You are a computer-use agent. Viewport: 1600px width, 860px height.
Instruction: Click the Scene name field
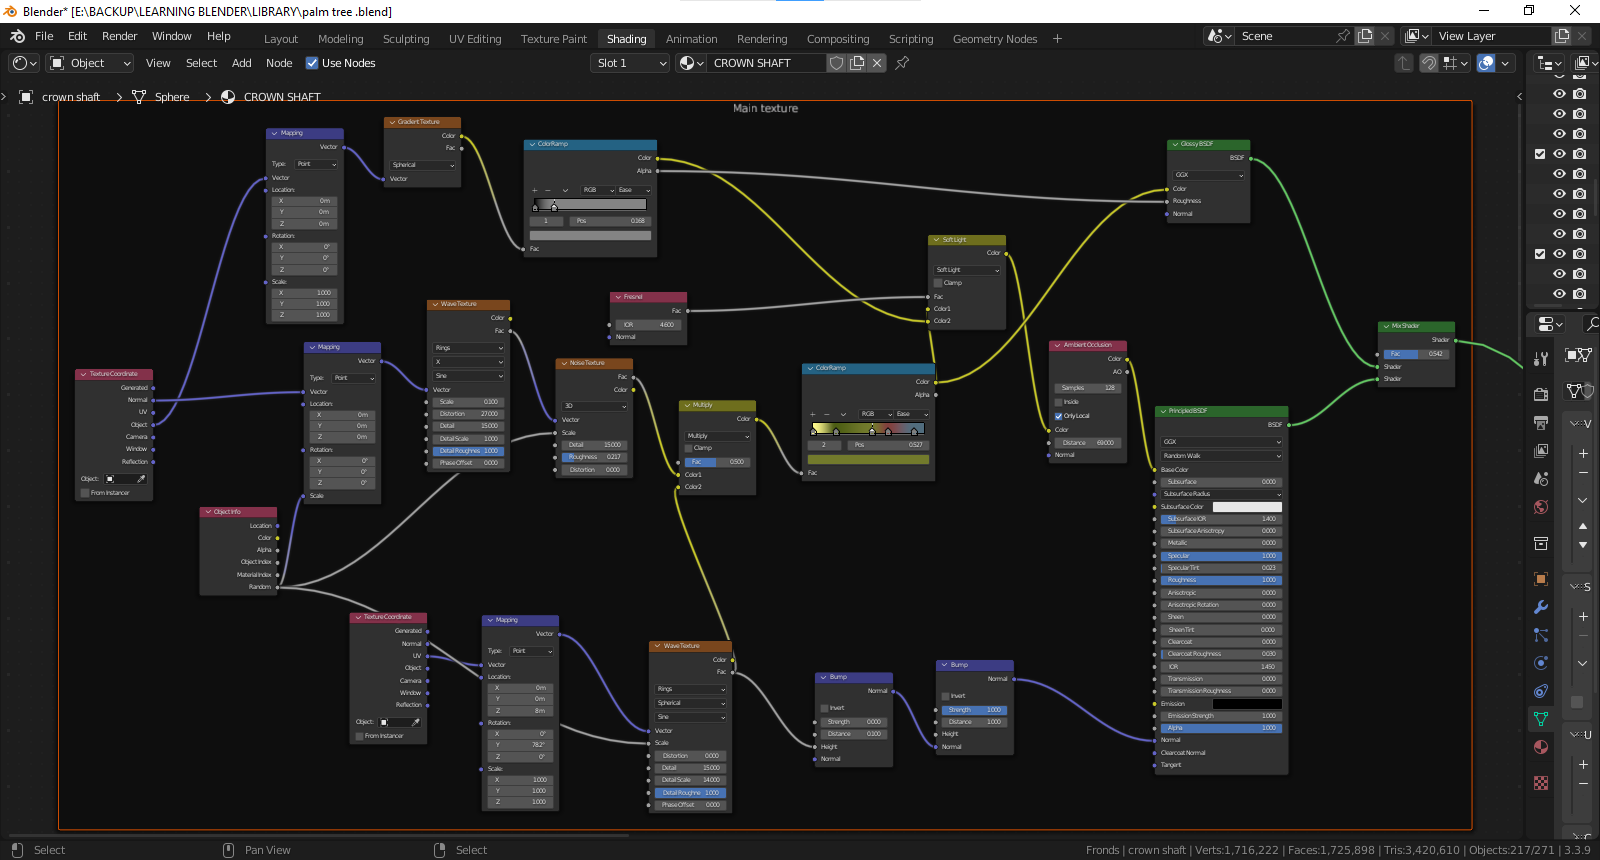click(1286, 36)
